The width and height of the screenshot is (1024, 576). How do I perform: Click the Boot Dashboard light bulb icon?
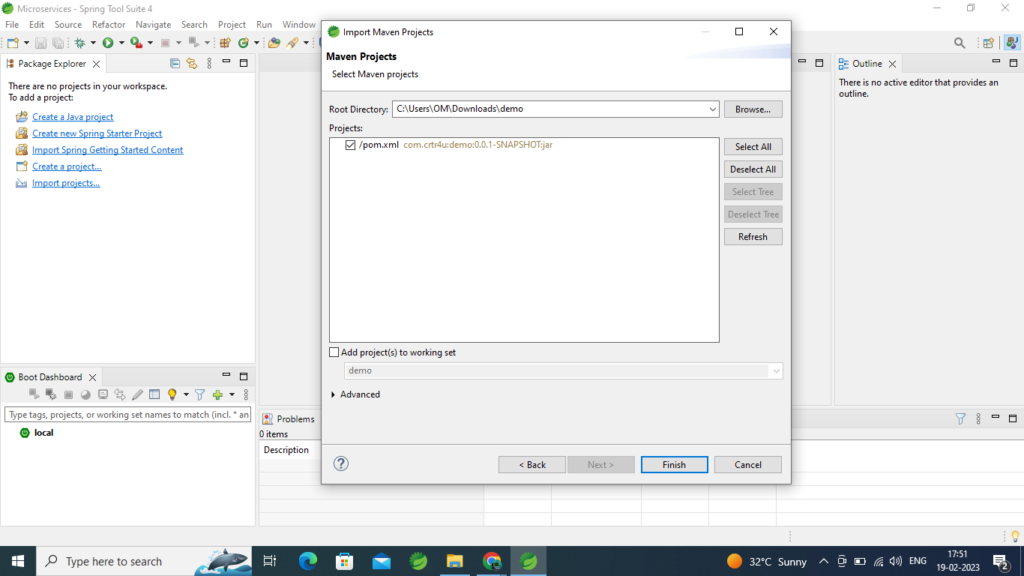point(172,394)
